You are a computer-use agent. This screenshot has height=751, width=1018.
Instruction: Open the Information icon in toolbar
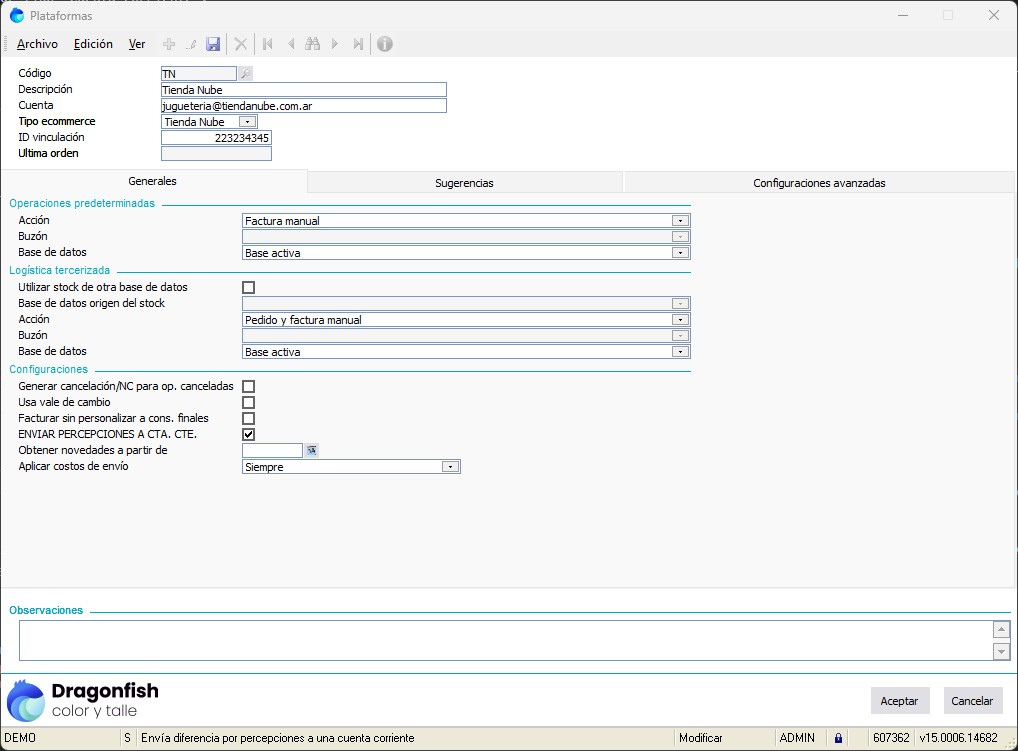point(384,44)
